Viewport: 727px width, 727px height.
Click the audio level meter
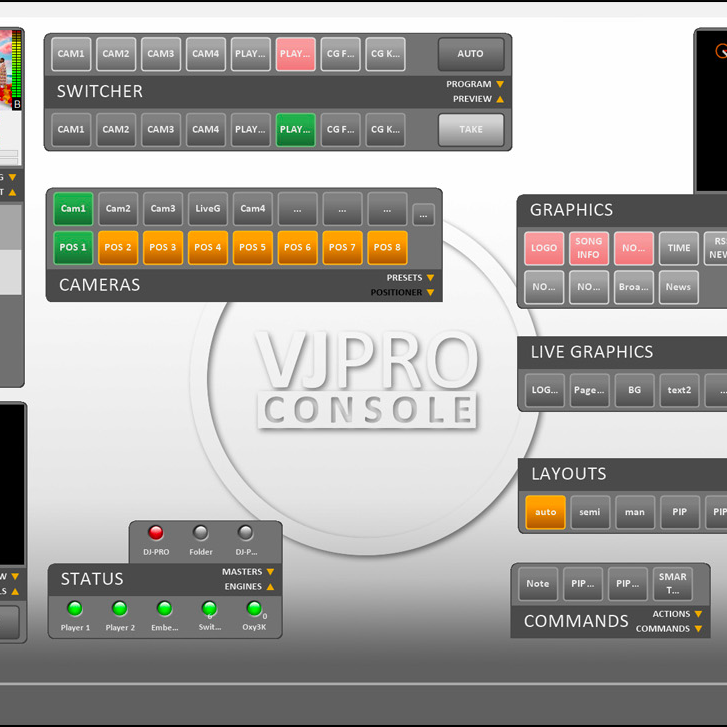click(17, 65)
